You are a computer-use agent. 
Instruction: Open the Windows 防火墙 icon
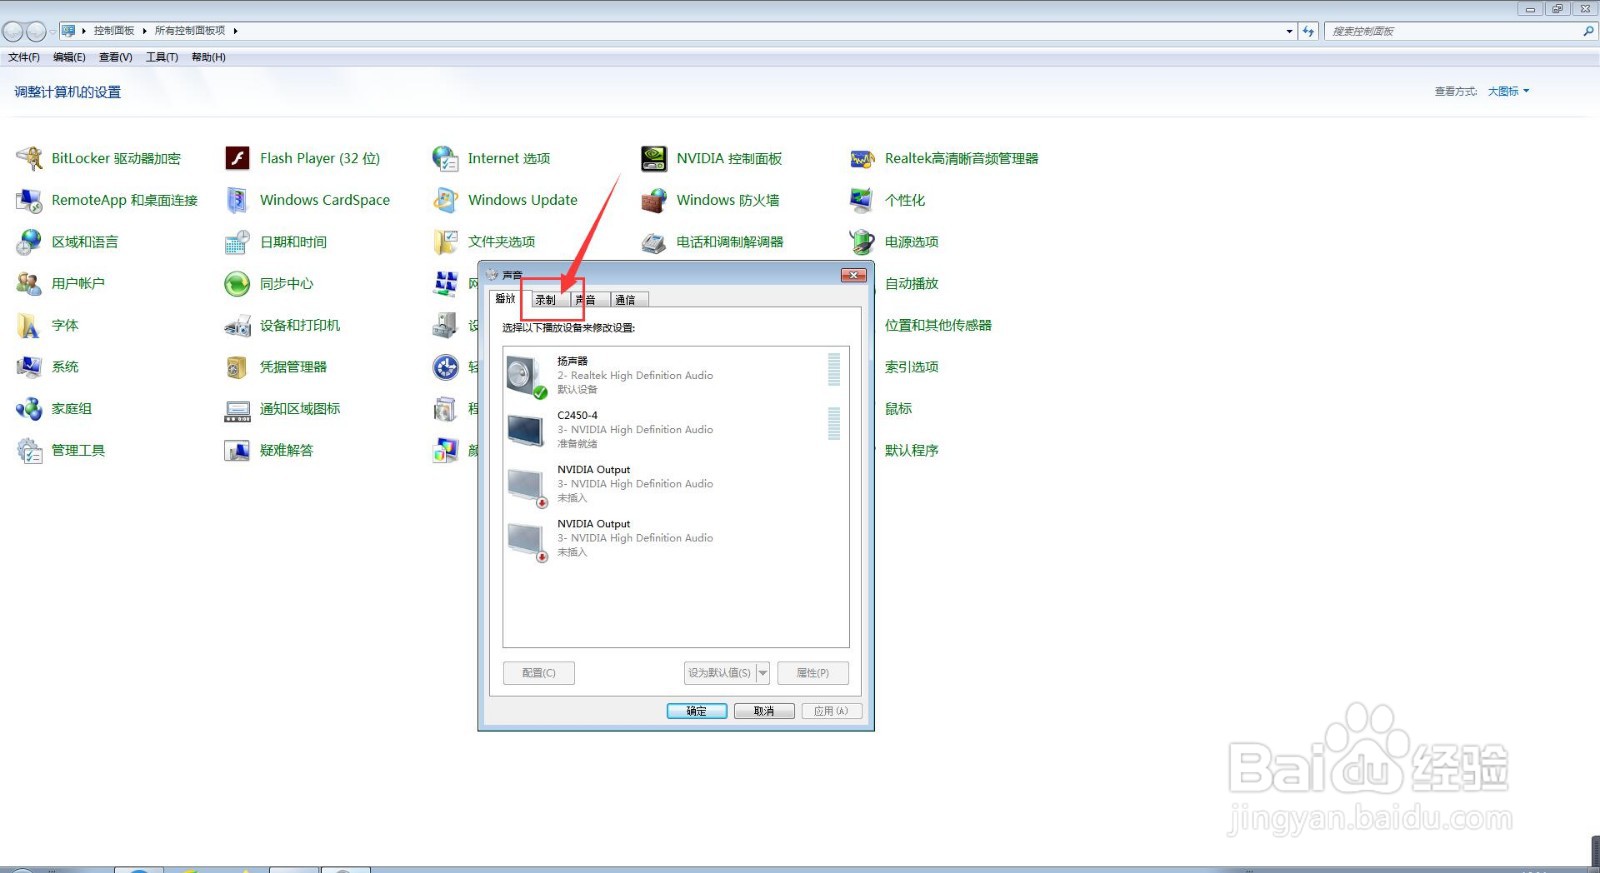click(x=654, y=200)
